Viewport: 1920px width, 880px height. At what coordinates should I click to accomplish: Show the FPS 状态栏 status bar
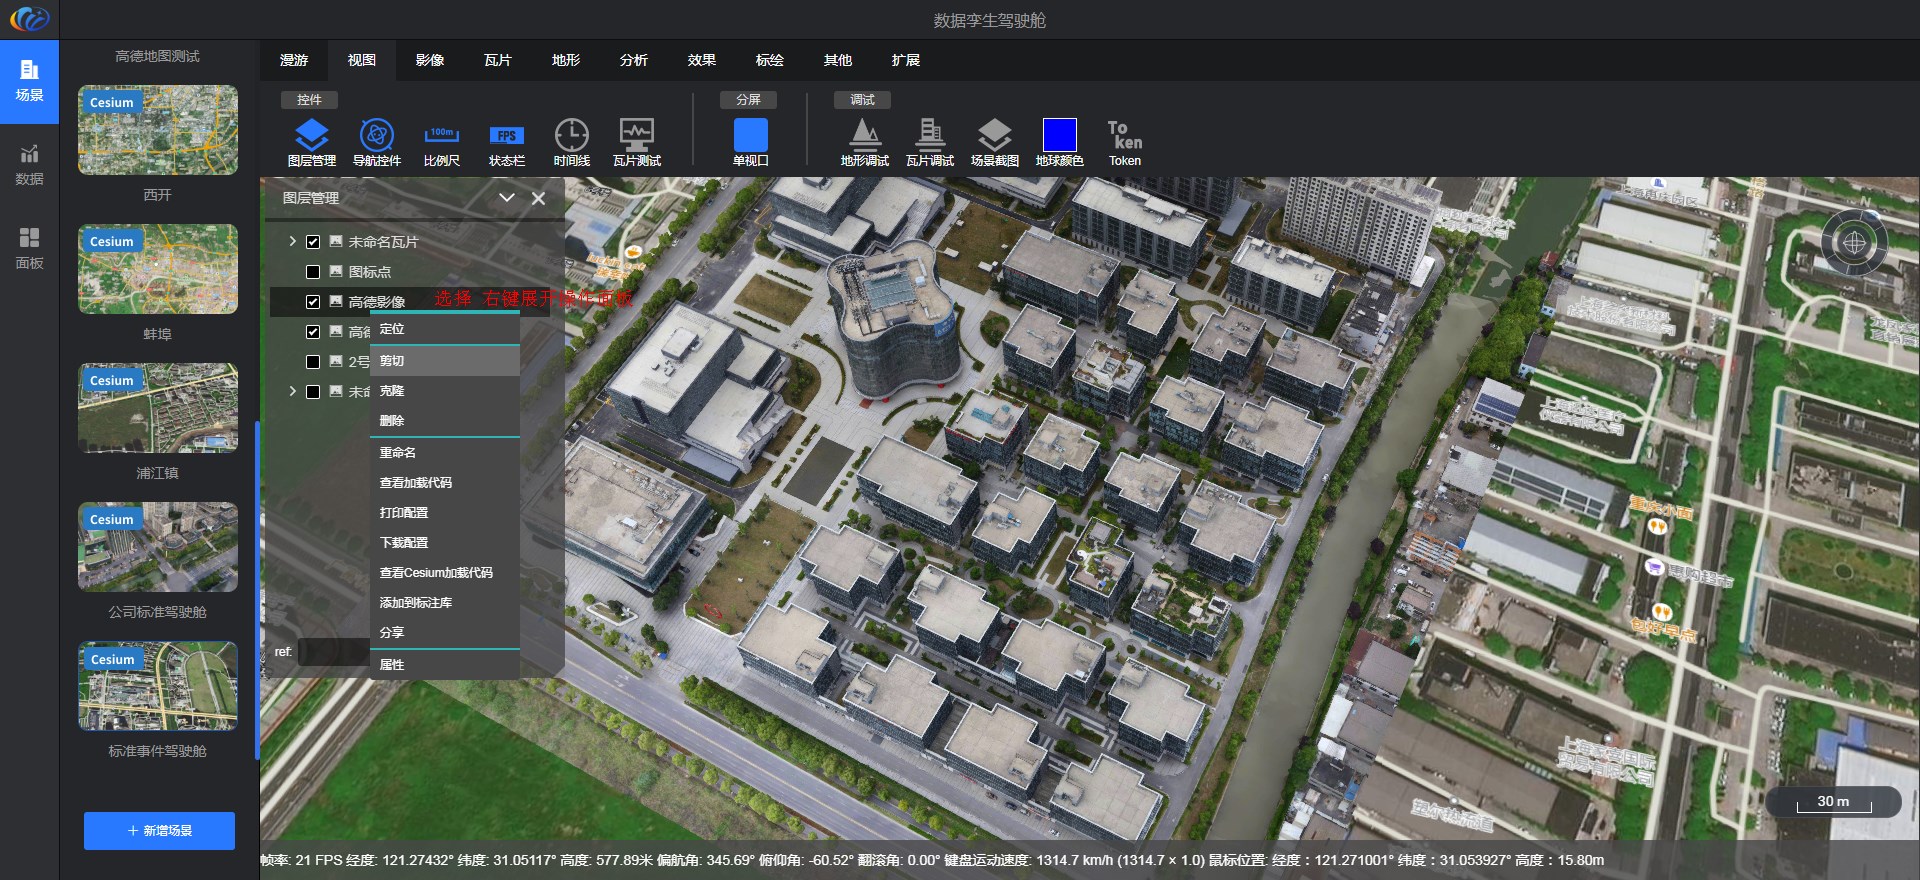[506, 136]
